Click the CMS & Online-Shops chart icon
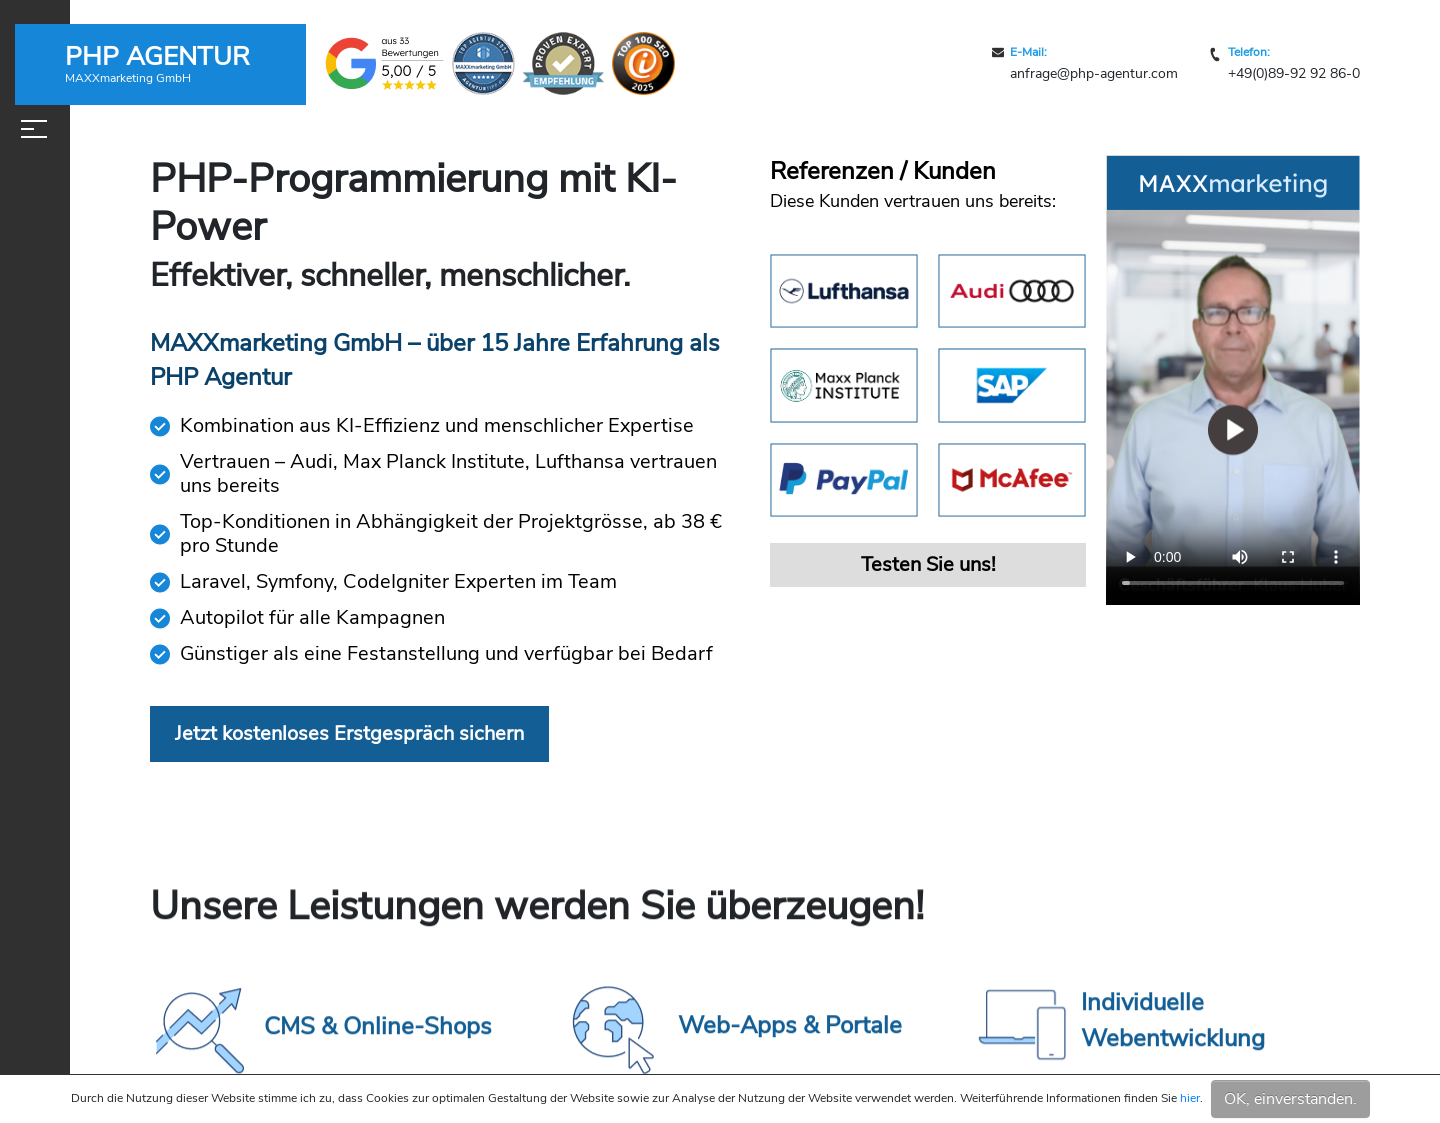The width and height of the screenshot is (1440, 1123). (200, 1030)
